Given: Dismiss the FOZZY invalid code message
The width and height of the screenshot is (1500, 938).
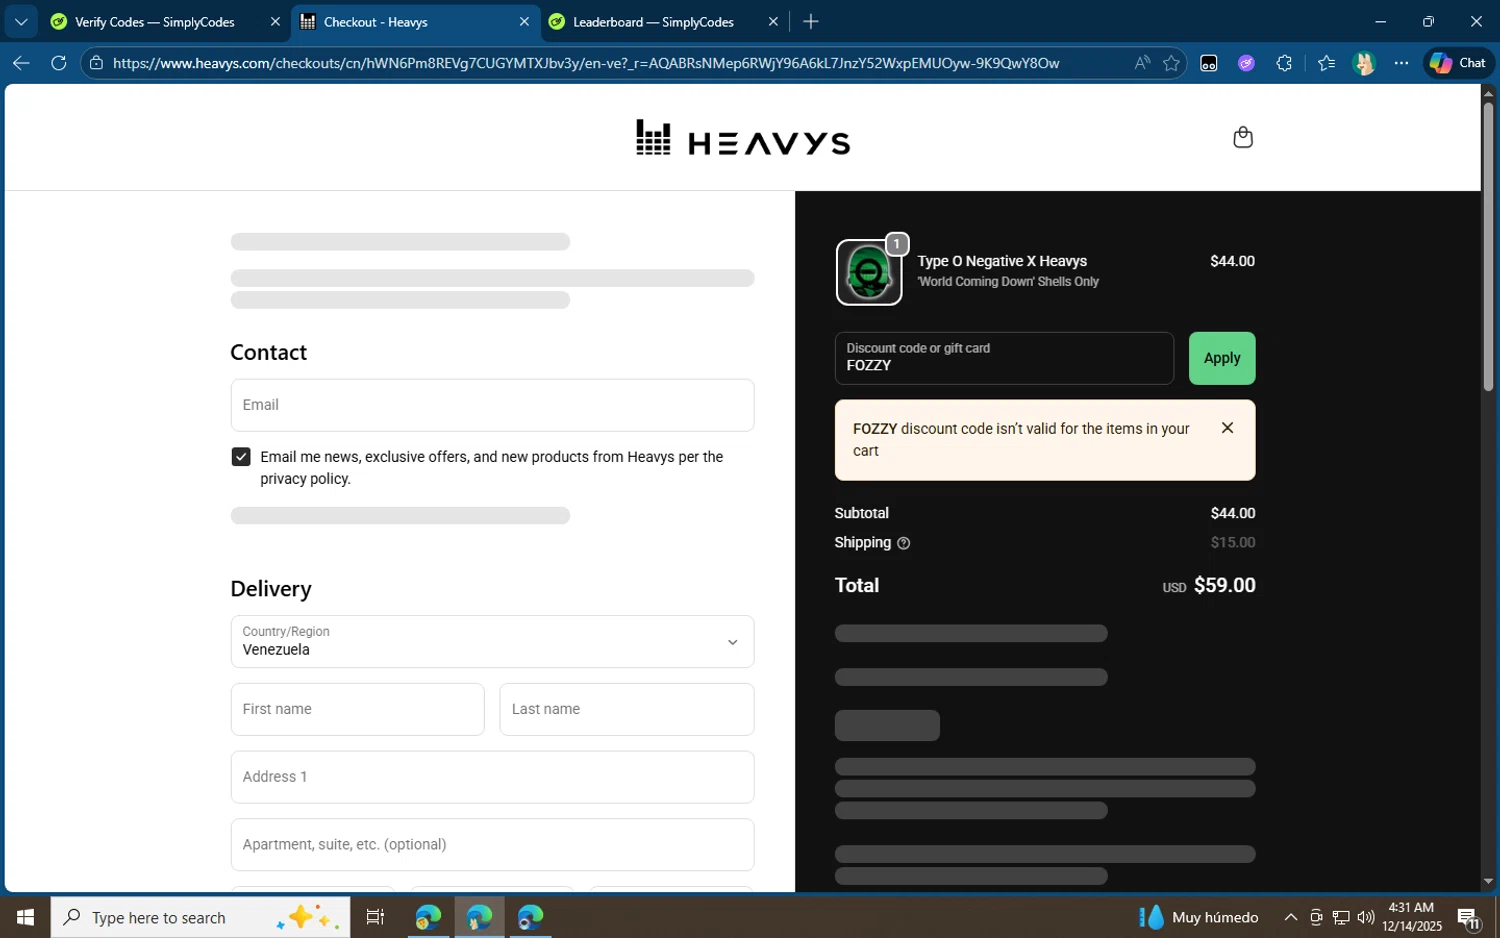Looking at the screenshot, I should [x=1227, y=428].
